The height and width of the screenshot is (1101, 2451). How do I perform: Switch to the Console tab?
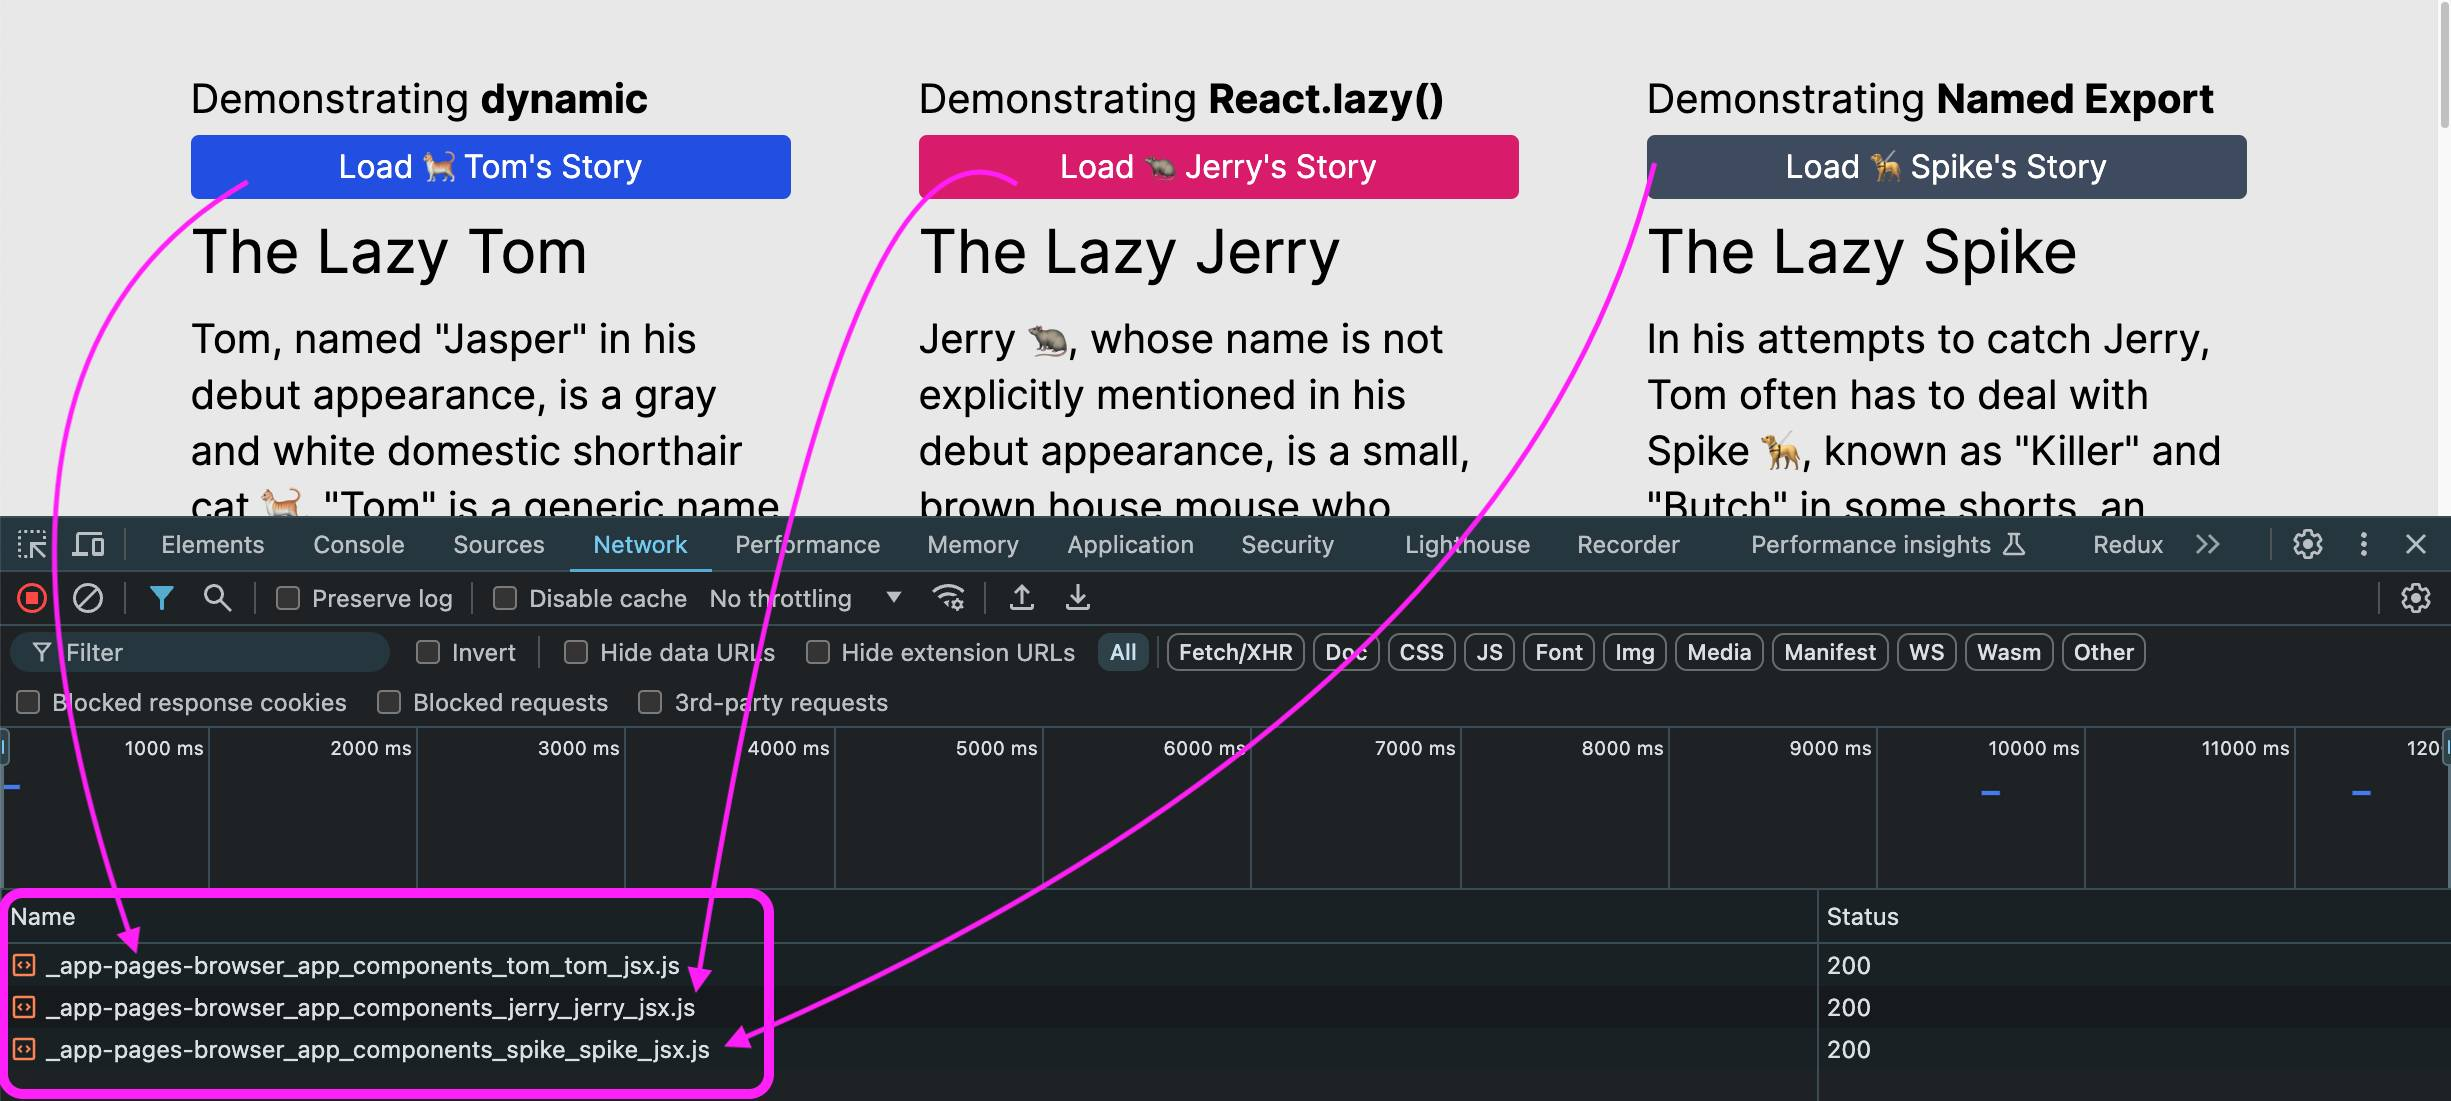point(359,545)
